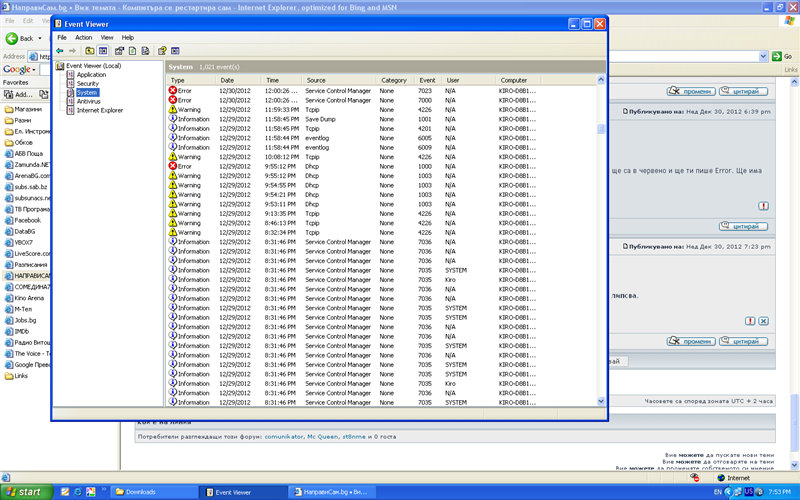Switch to the Downloads taskbar button
Image resolution: width=800 pixels, height=500 pixels.
coord(153,492)
